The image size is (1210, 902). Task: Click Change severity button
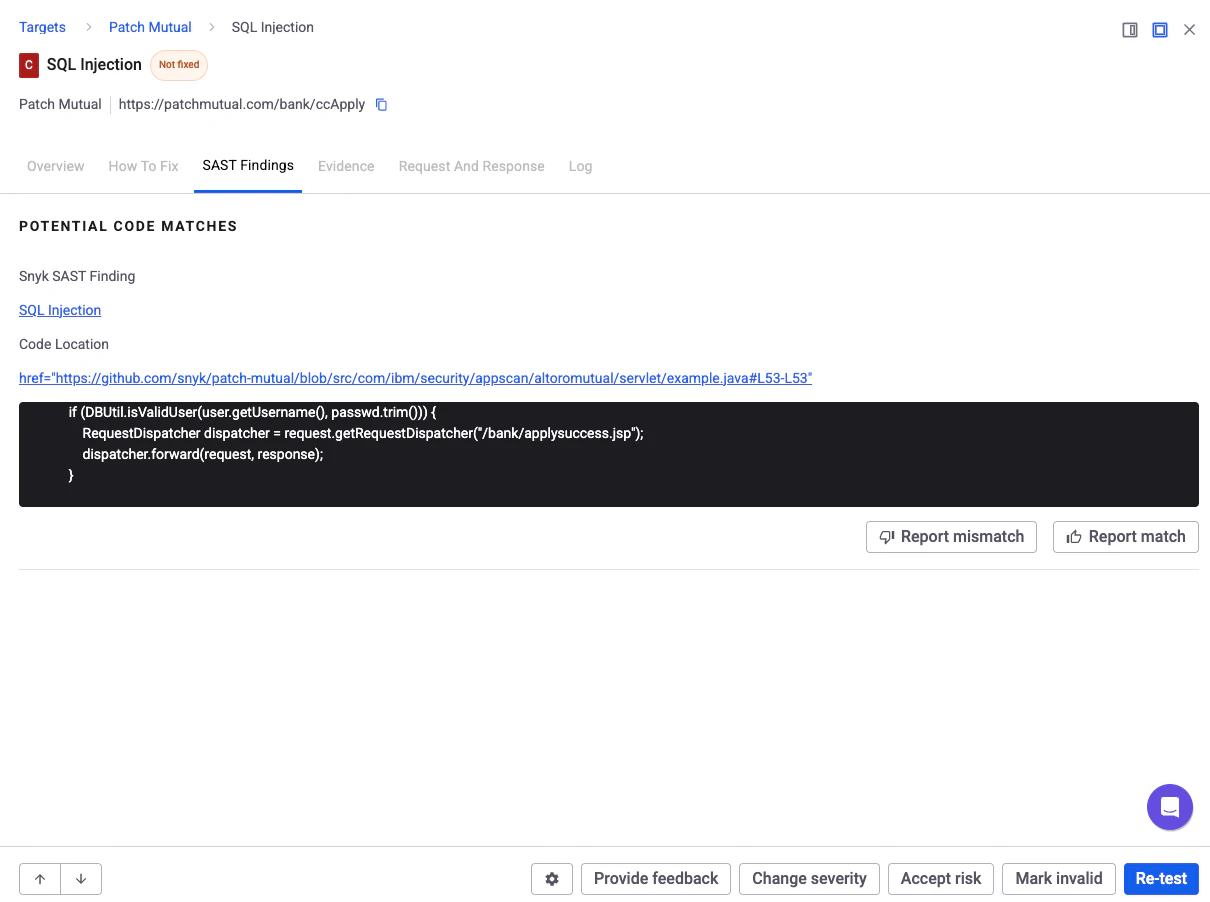pos(809,879)
